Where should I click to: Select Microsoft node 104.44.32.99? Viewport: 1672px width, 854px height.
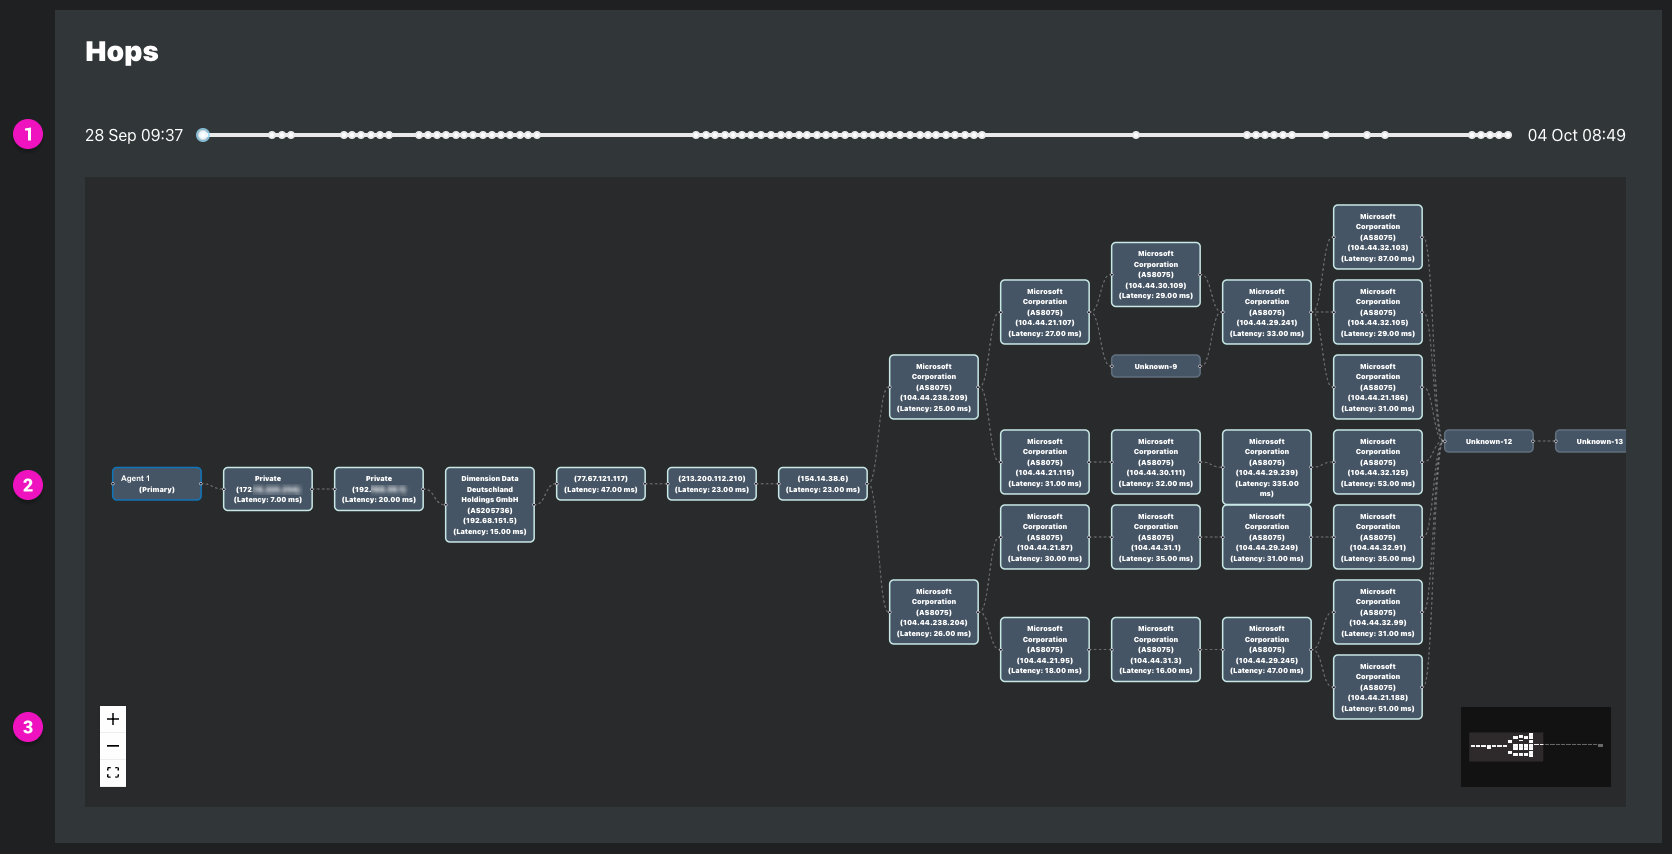pyautogui.click(x=1378, y=612)
